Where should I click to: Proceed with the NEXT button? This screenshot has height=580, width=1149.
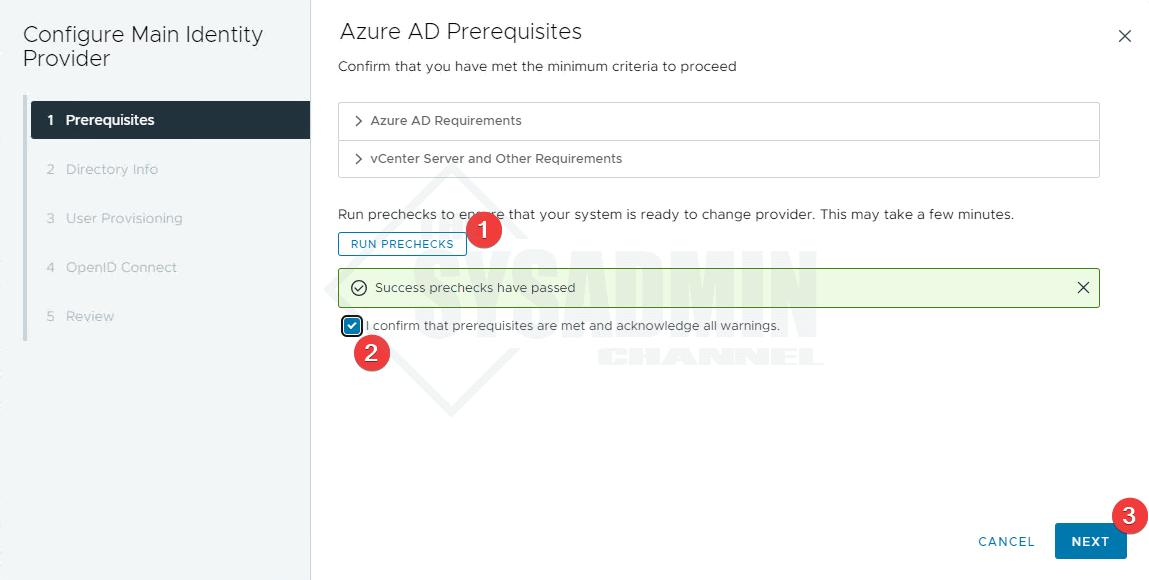[x=1090, y=541]
